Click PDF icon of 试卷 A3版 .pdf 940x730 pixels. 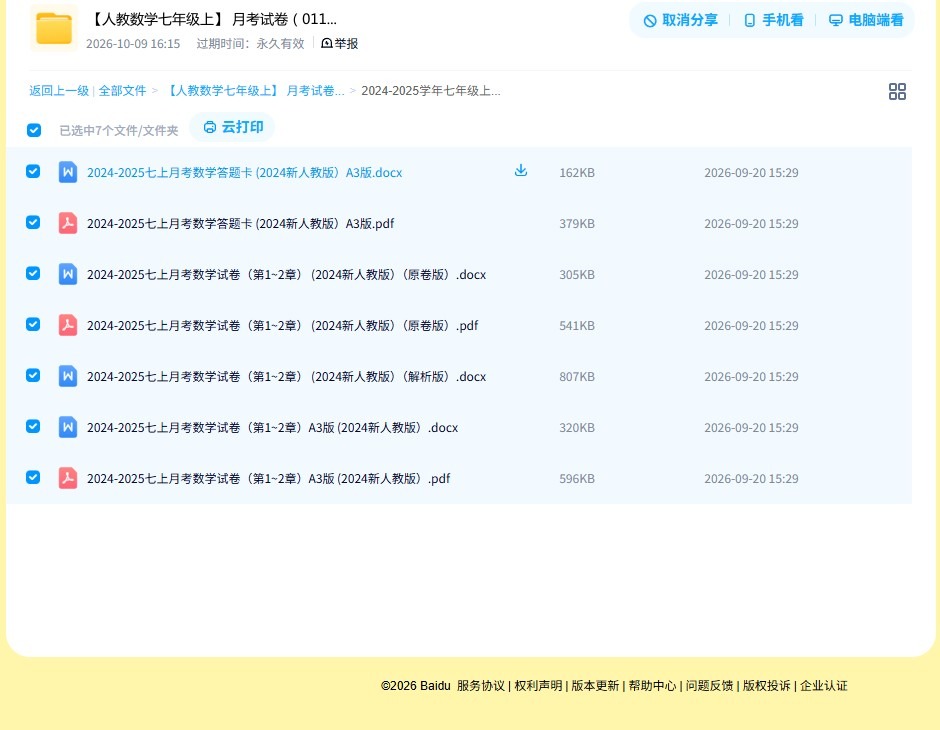[x=68, y=478]
